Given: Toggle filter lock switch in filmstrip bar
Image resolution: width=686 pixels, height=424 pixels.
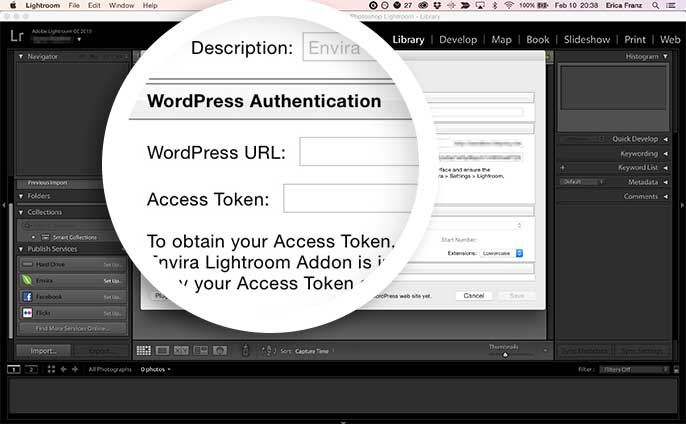Looking at the screenshot, I should coord(676,369).
